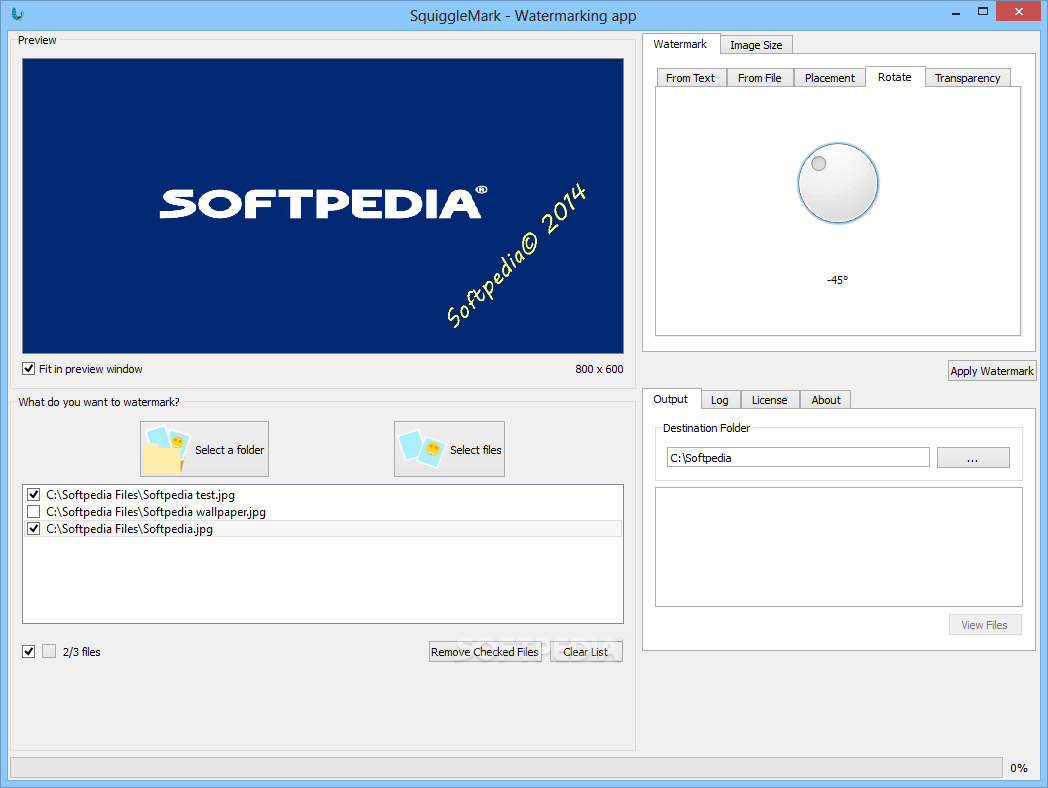
Task: Open the From Text tab
Action: (x=690, y=78)
